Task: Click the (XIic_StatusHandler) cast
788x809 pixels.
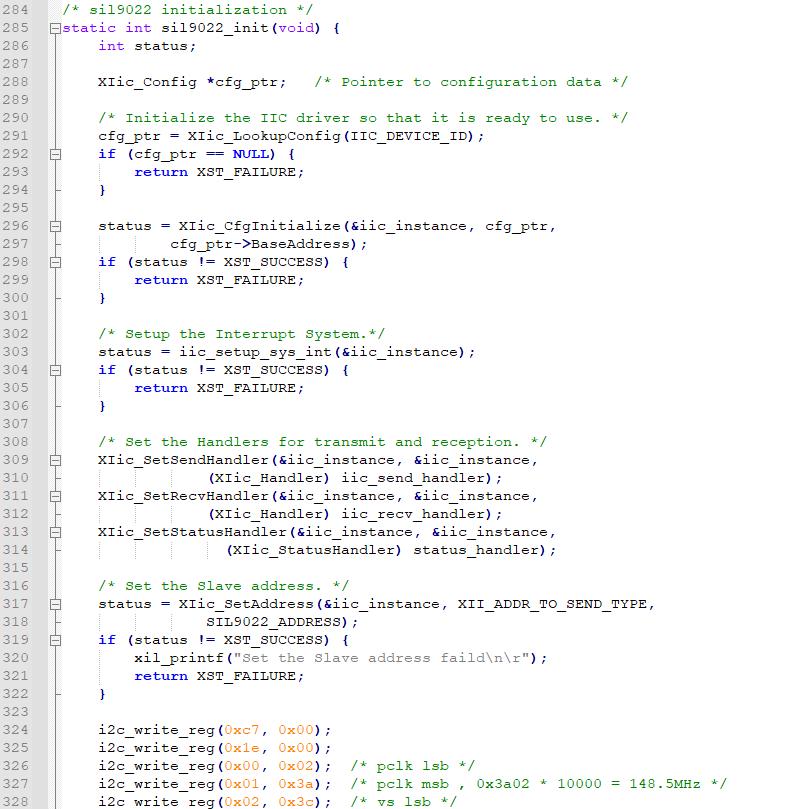Action: click(x=313, y=550)
